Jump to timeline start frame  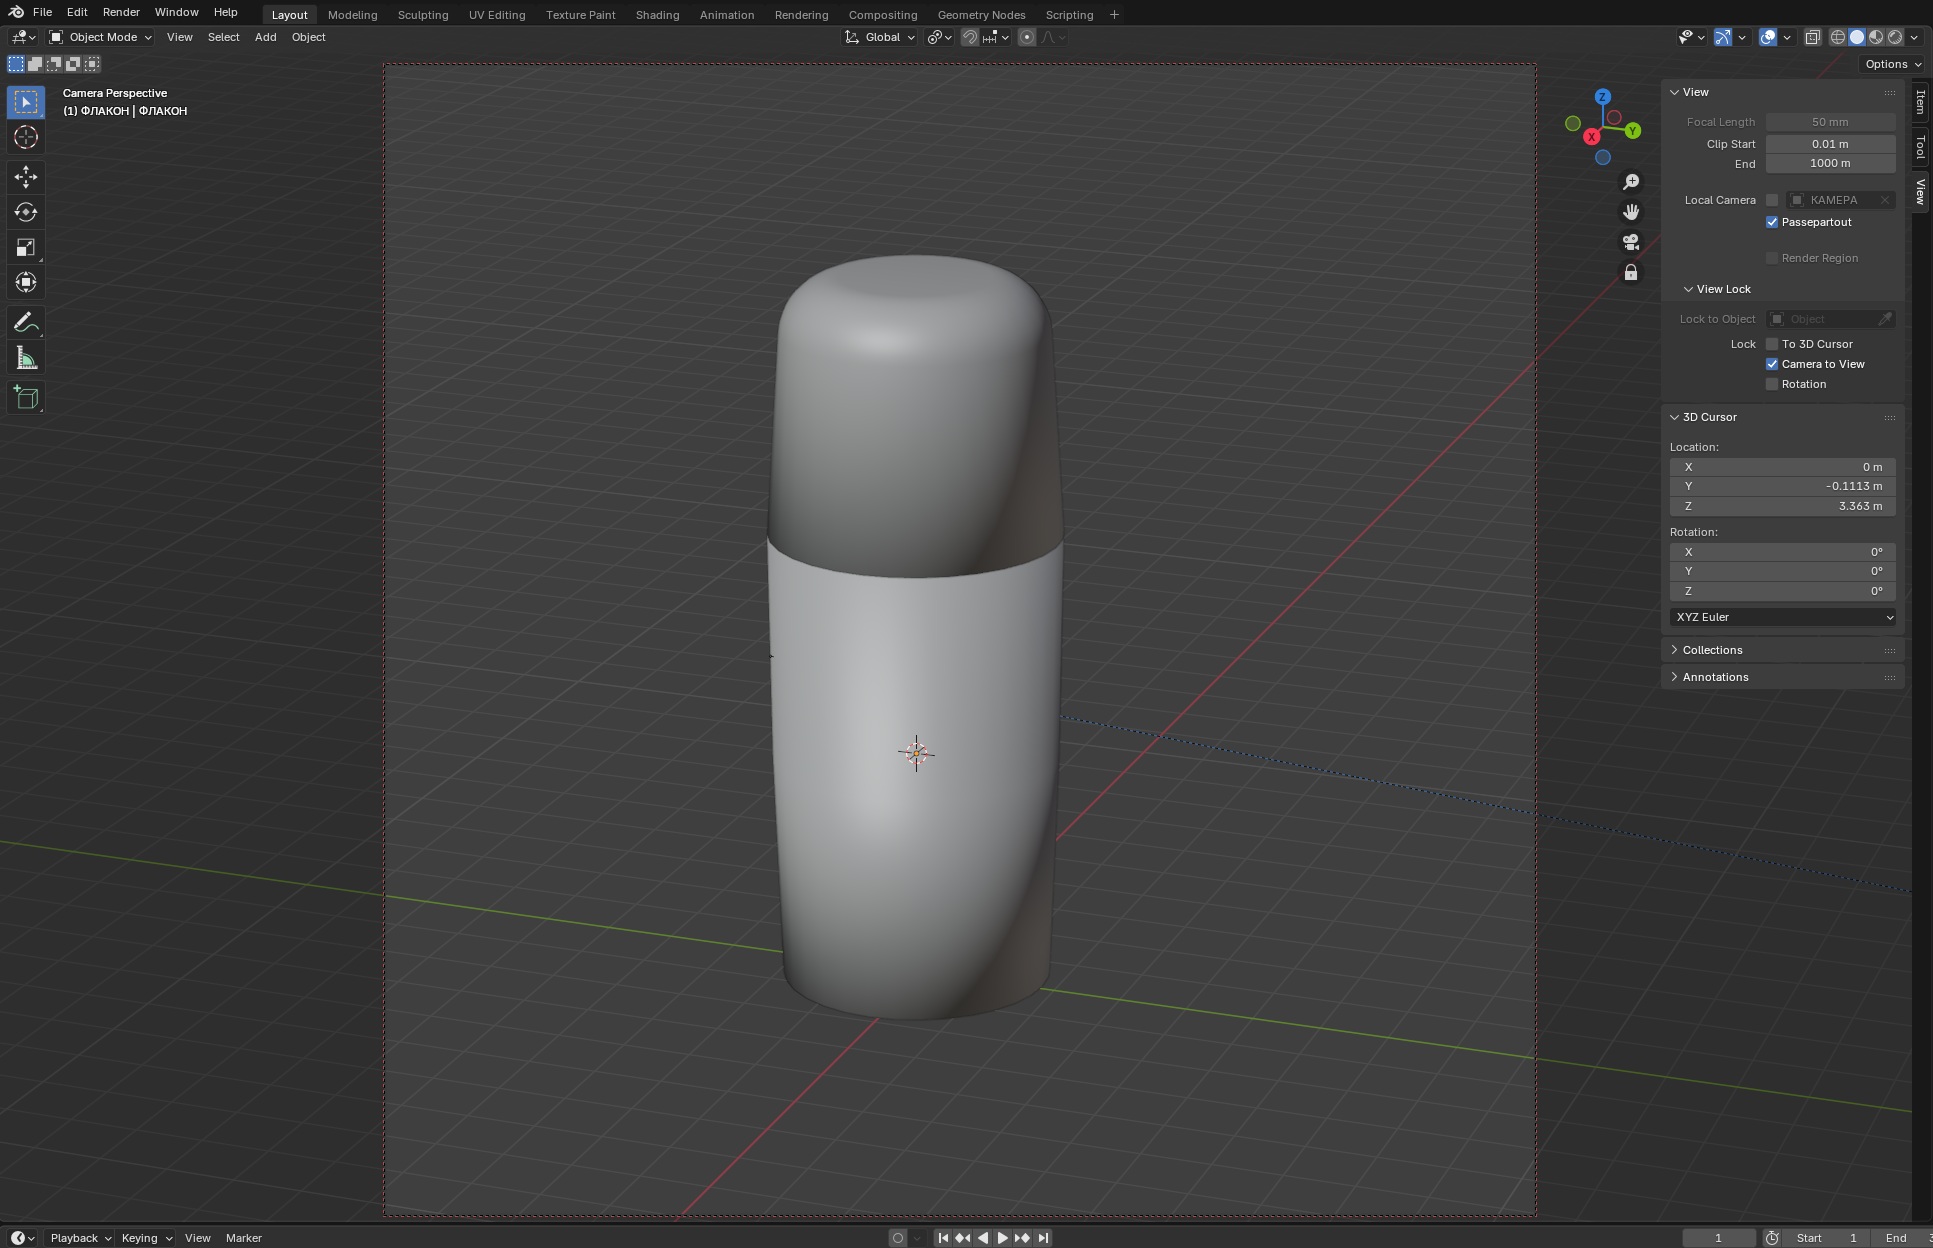pyautogui.click(x=943, y=1238)
